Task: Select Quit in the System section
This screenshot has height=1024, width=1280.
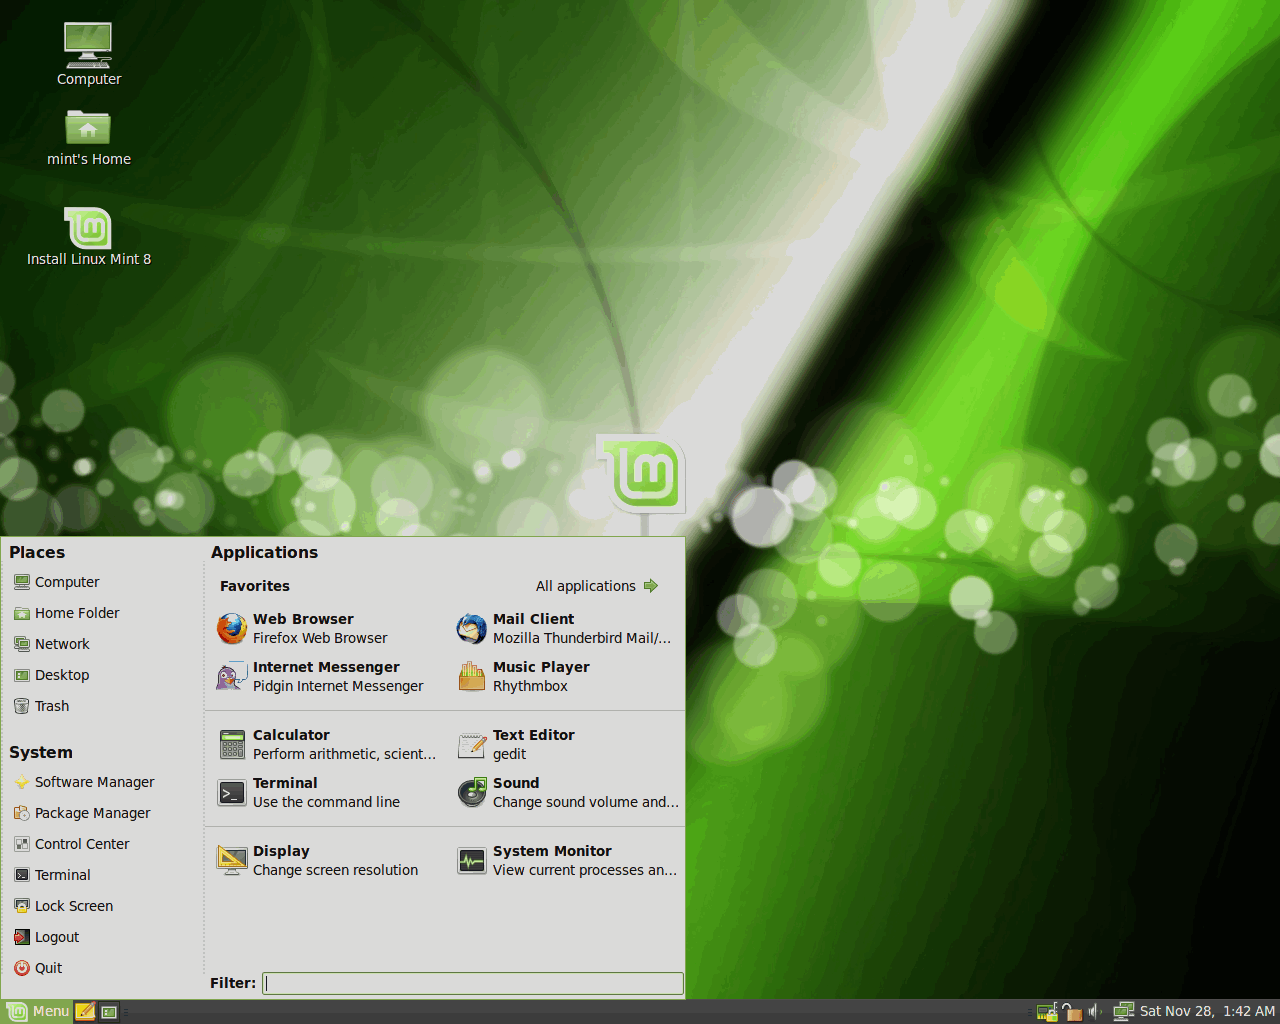Action: coord(38,968)
